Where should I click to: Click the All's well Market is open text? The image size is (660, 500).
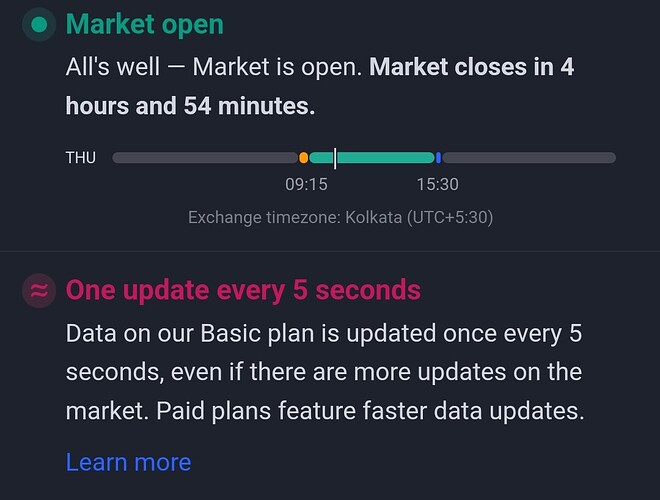tap(214, 67)
